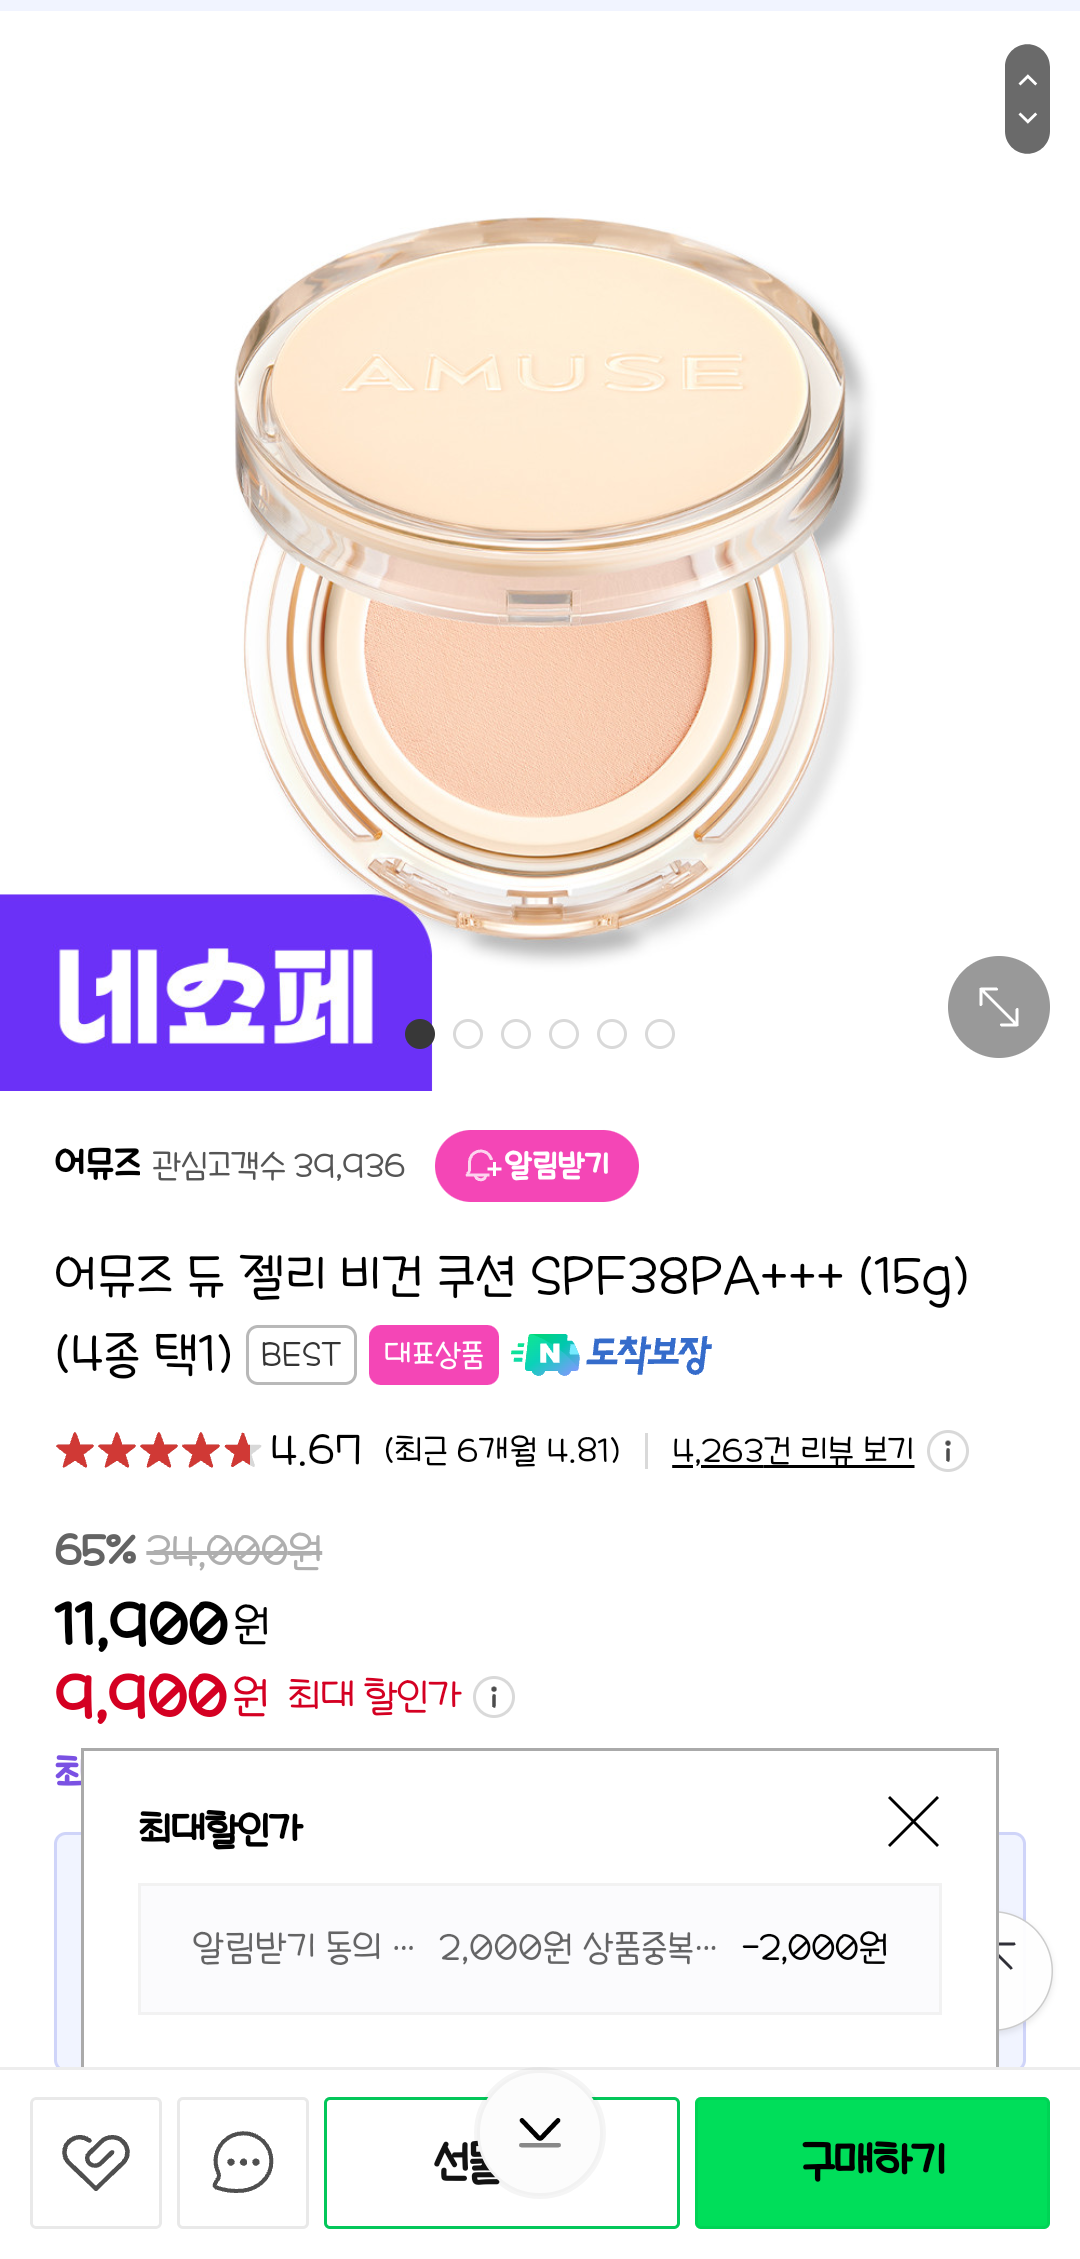
Task: Select the second image carousel dot
Action: [468, 1034]
